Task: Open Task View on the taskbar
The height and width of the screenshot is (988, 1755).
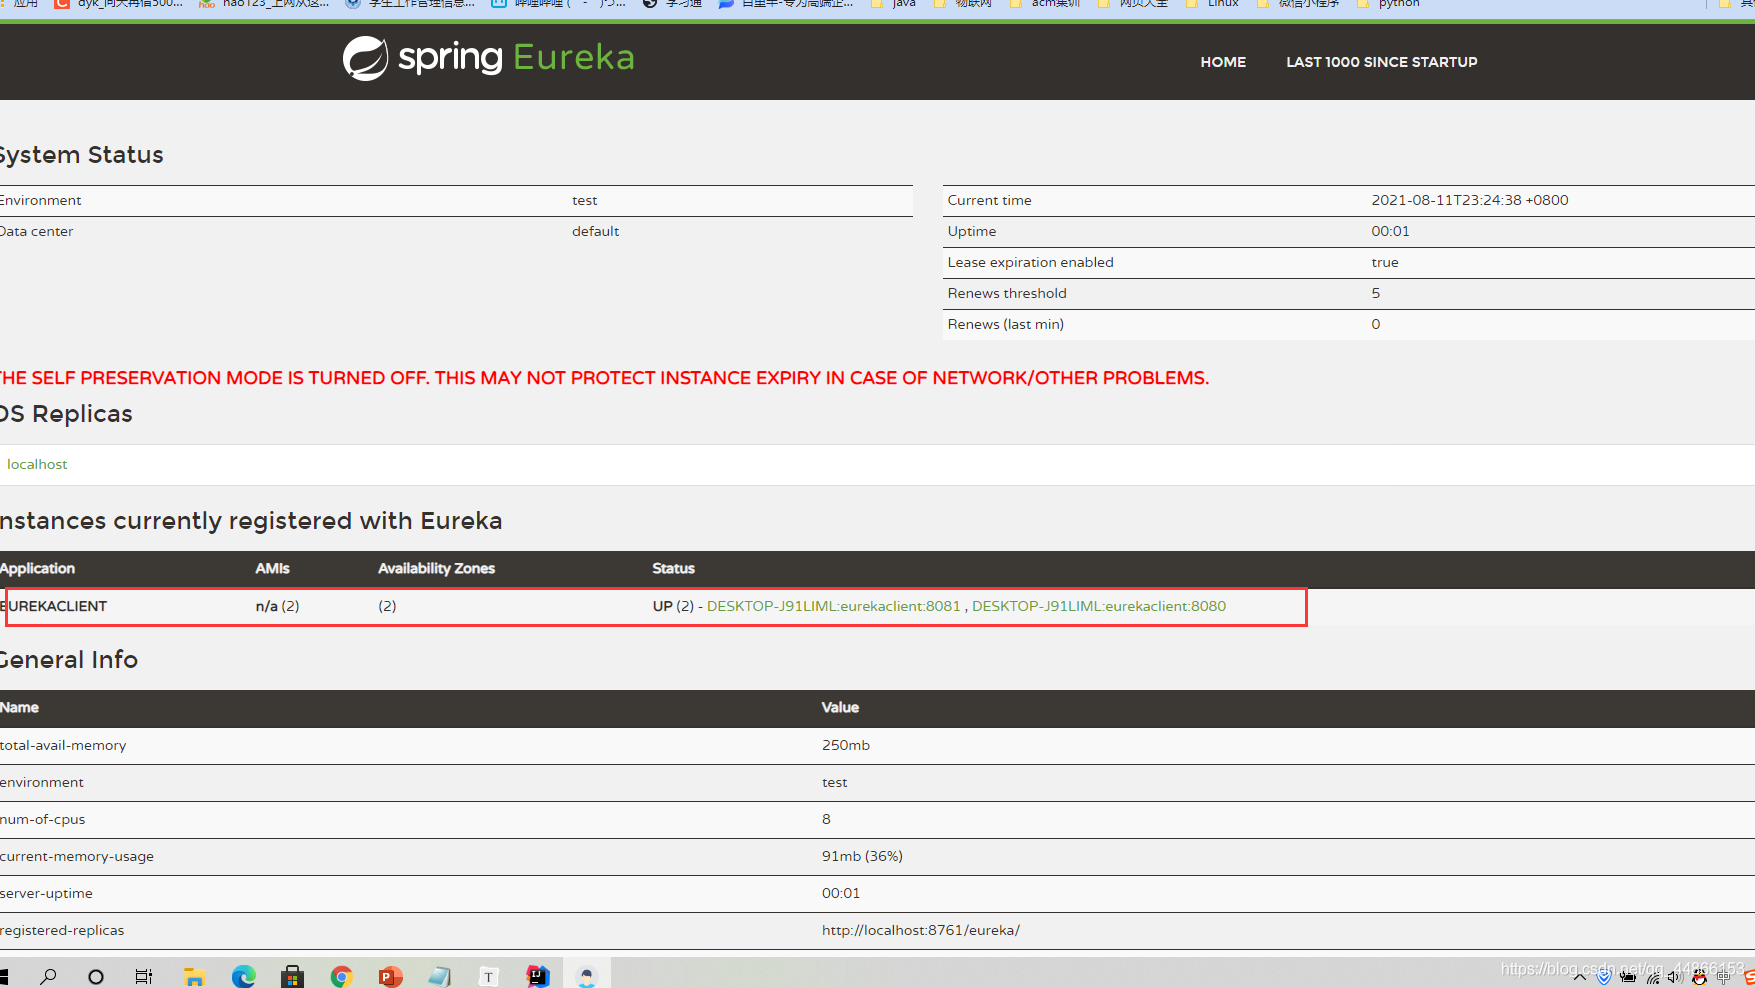Action: [144, 976]
